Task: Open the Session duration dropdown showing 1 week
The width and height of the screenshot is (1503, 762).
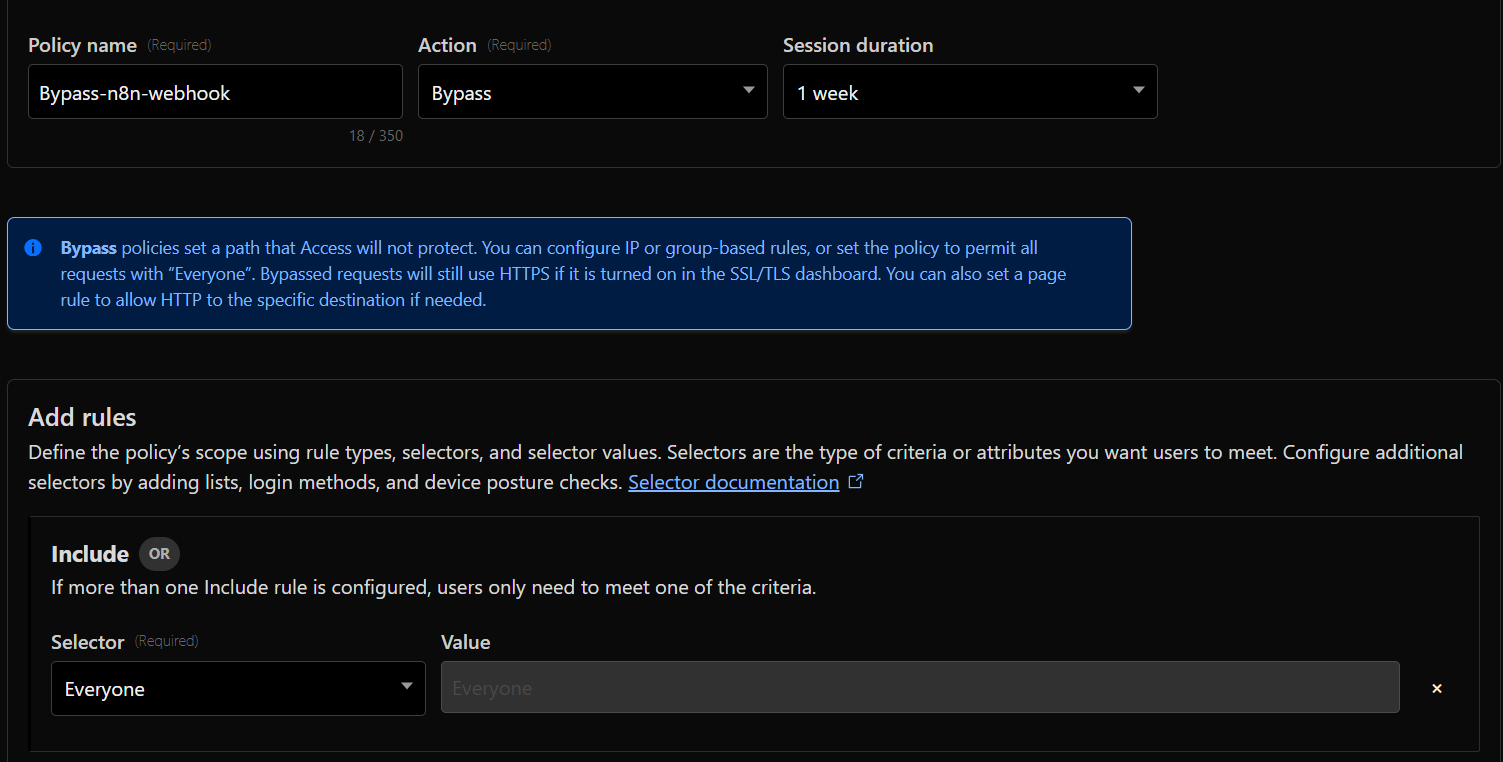Action: click(969, 93)
